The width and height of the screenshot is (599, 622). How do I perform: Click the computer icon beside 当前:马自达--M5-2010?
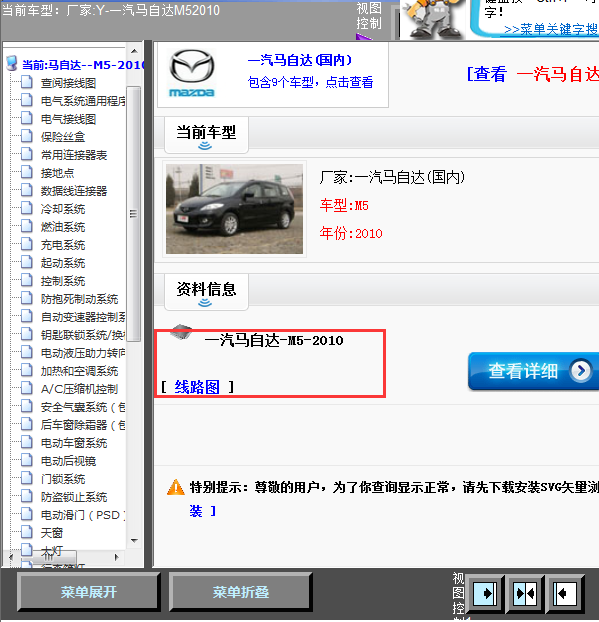pyautogui.click(x=12, y=63)
